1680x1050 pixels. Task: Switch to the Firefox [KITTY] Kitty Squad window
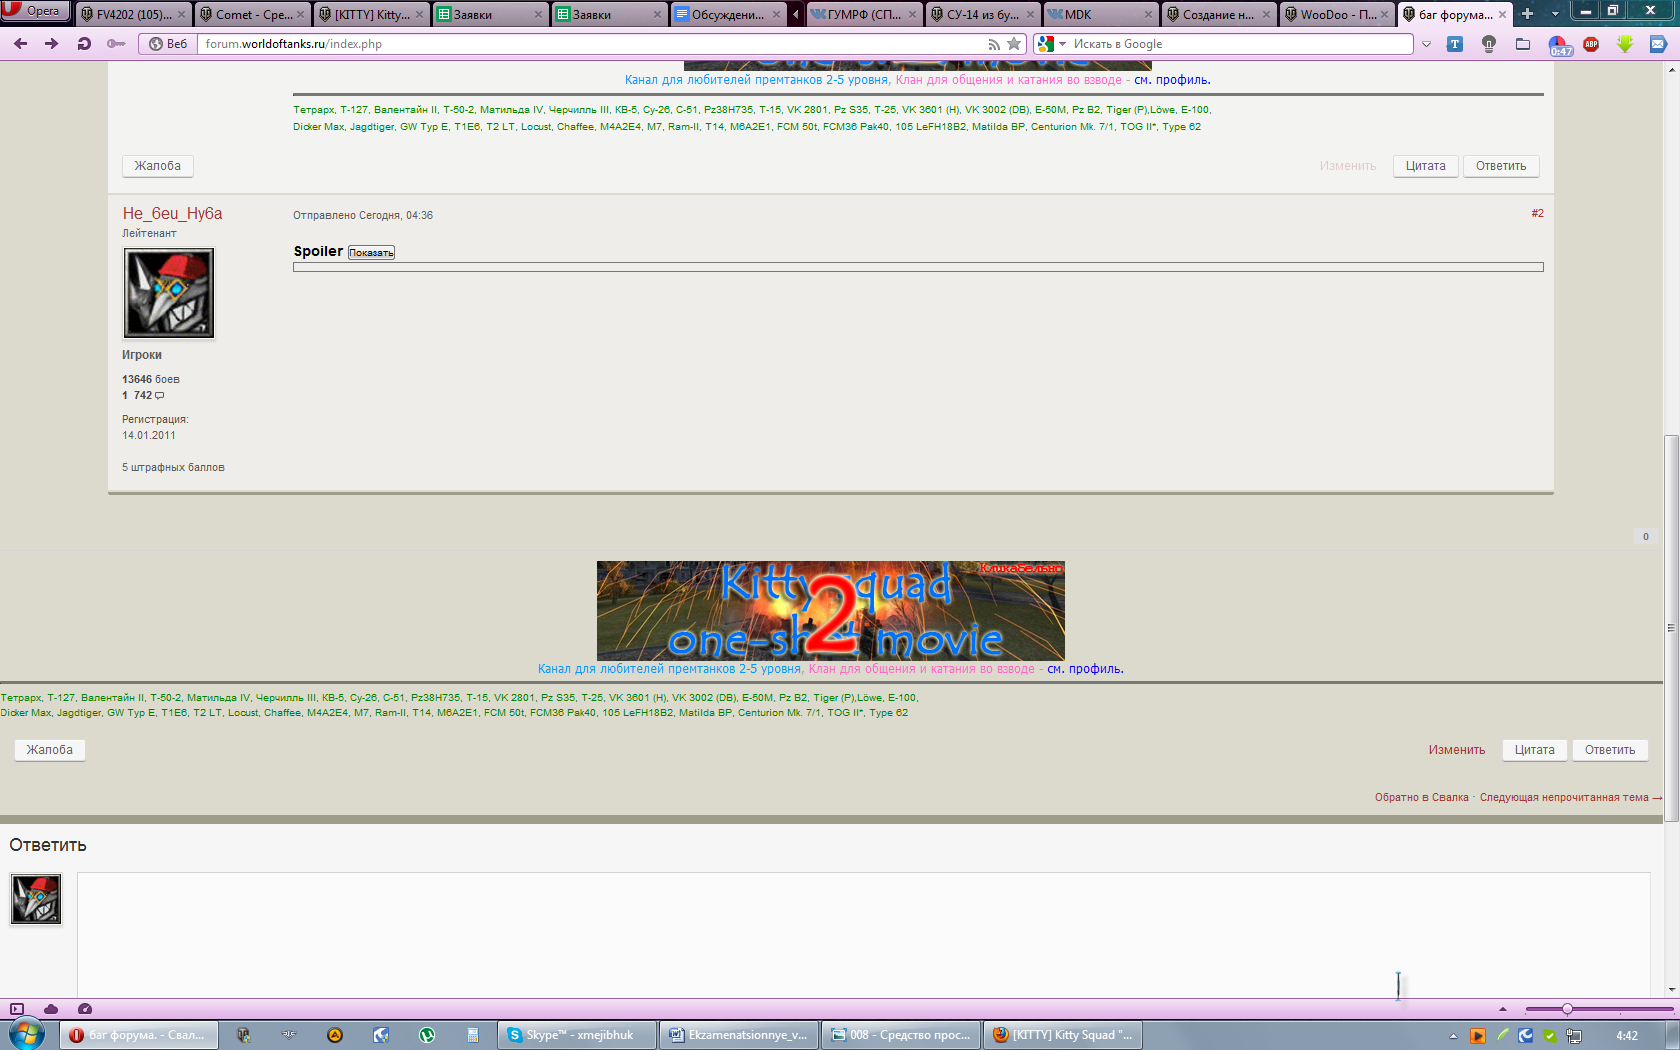click(x=1063, y=1035)
